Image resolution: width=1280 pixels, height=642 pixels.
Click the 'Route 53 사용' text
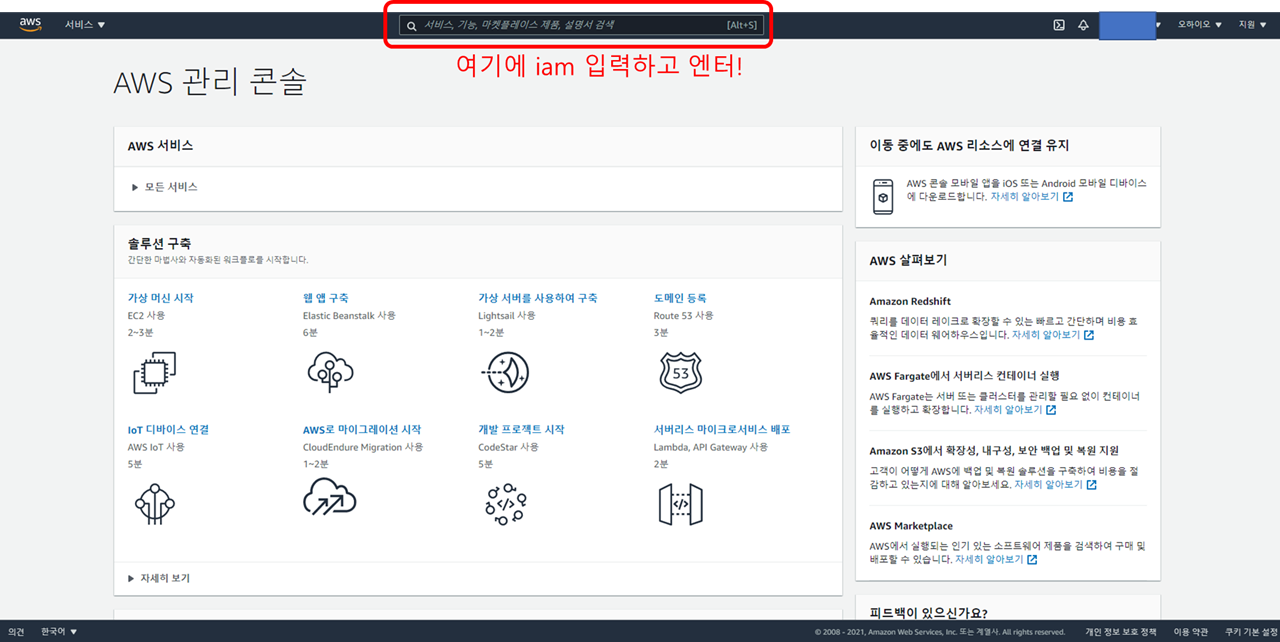pyautogui.click(x=684, y=315)
